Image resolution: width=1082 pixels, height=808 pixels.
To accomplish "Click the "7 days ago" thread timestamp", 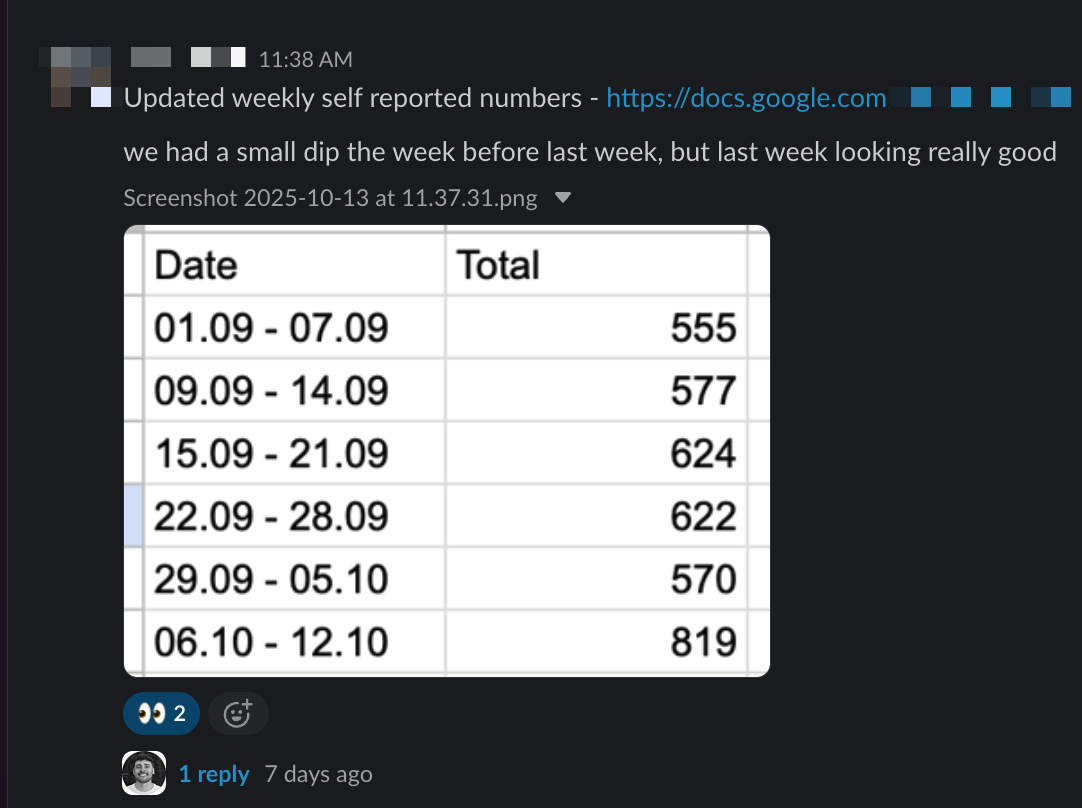I will pyautogui.click(x=318, y=773).
